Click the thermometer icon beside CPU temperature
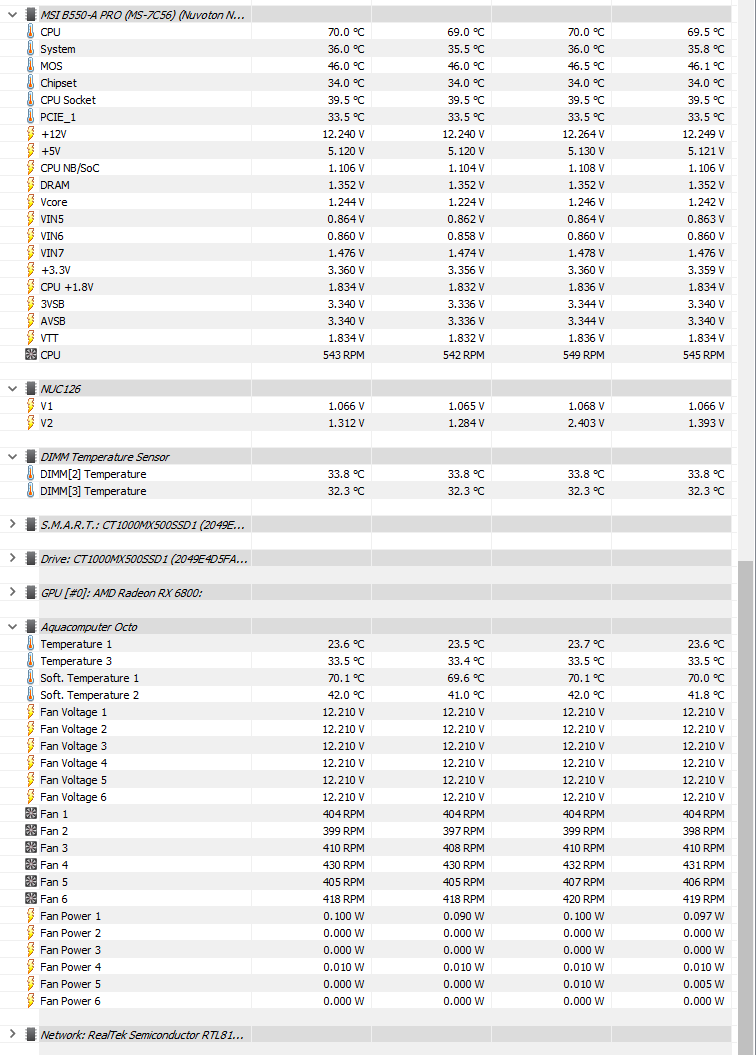The image size is (756, 1055). pyautogui.click(x=30, y=32)
